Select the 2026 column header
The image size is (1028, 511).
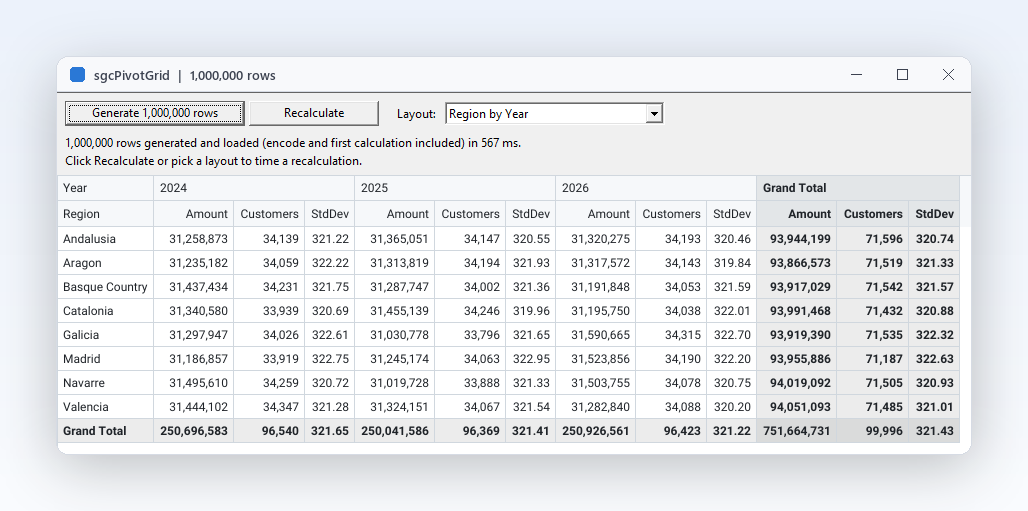[x=656, y=188]
